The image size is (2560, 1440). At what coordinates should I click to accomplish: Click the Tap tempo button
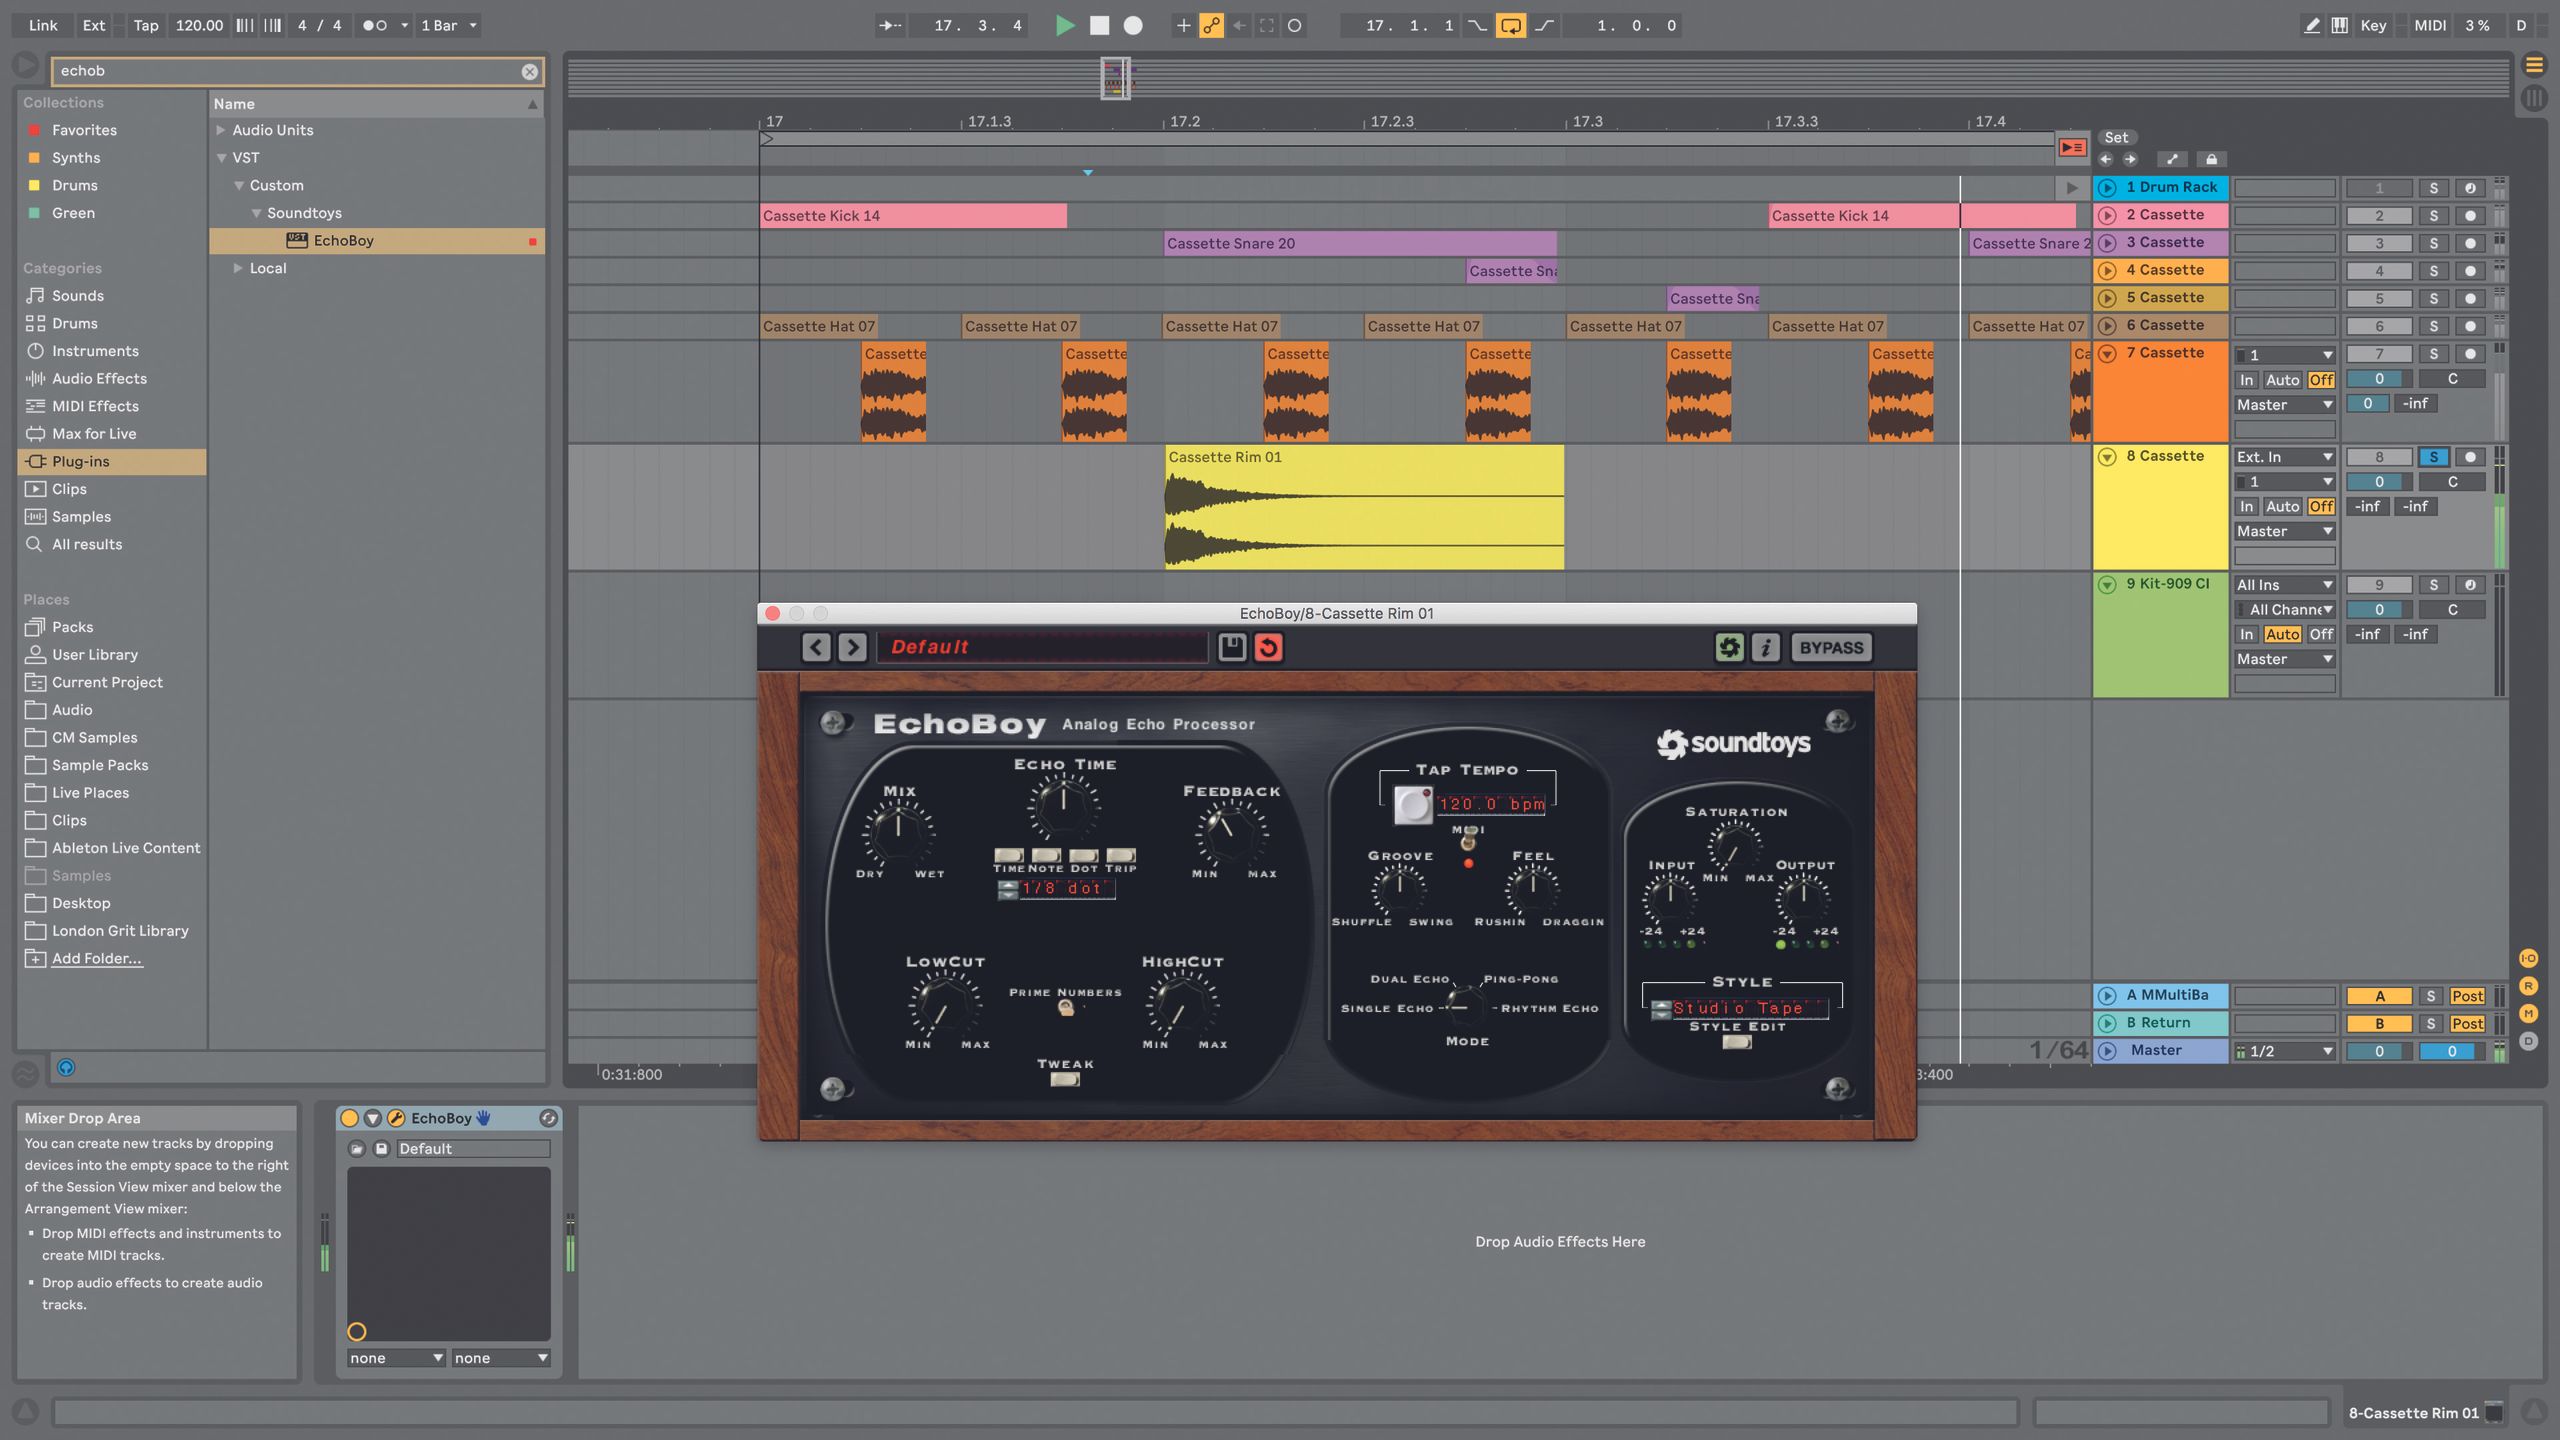coord(146,25)
